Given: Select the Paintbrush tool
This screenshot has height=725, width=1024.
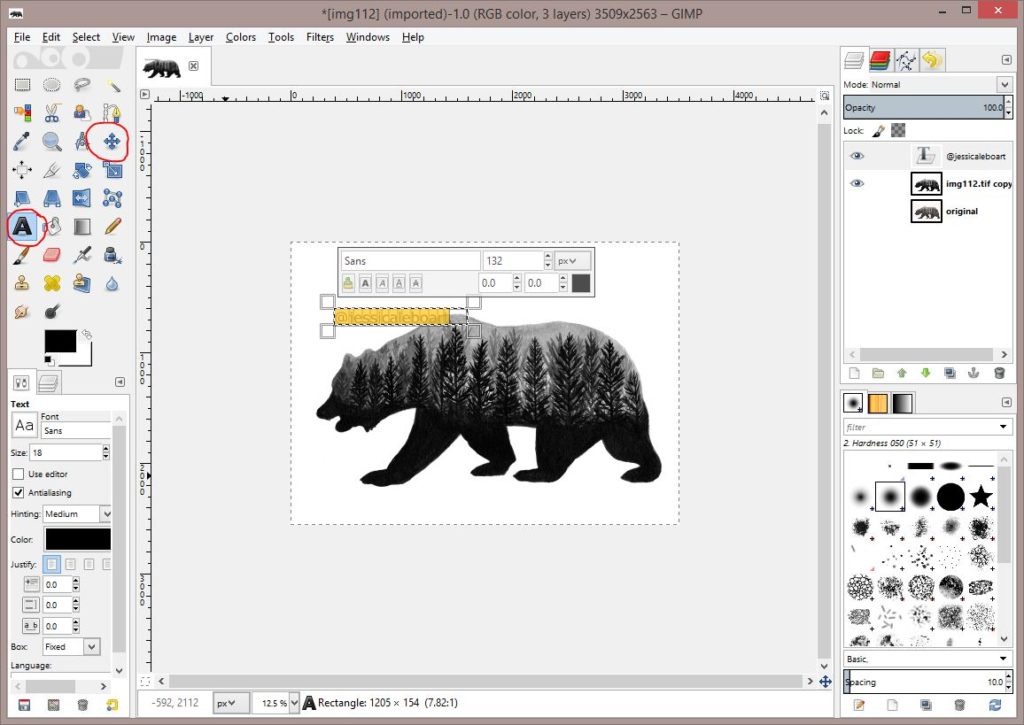Looking at the screenshot, I should tap(22, 255).
